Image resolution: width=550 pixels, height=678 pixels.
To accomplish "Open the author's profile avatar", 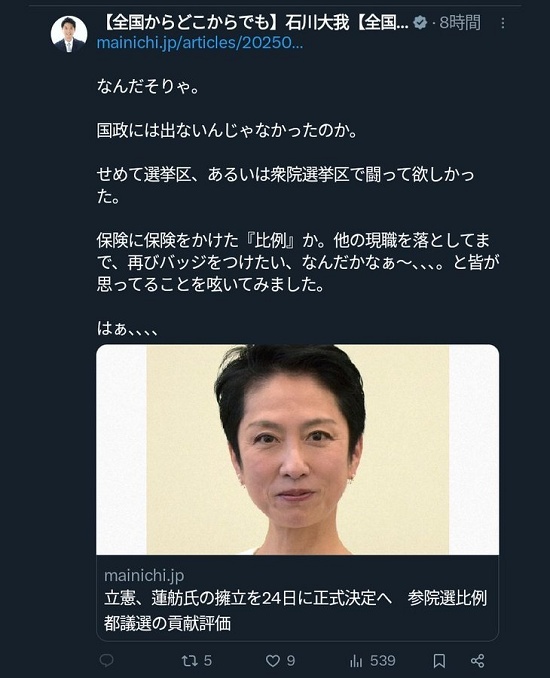I will [69, 34].
